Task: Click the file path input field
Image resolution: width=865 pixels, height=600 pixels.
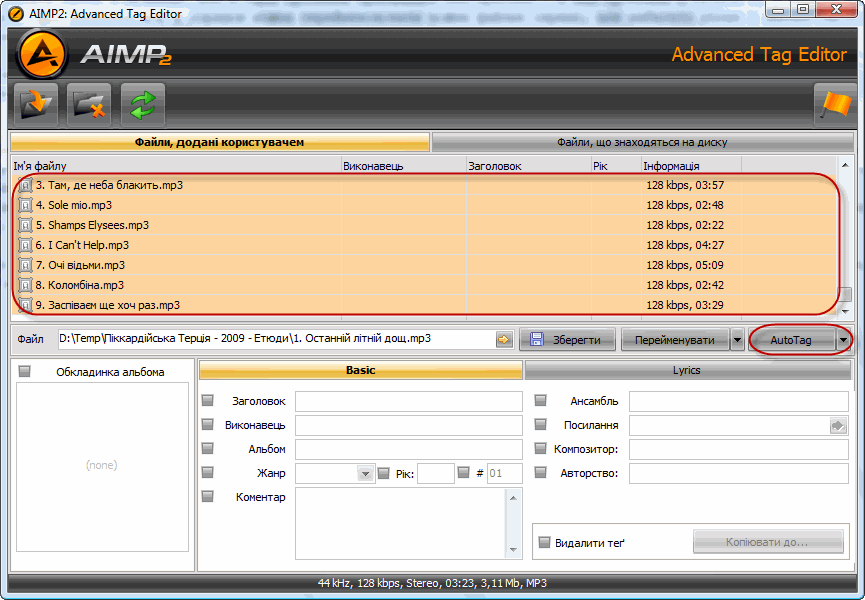Action: click(276, 339)
